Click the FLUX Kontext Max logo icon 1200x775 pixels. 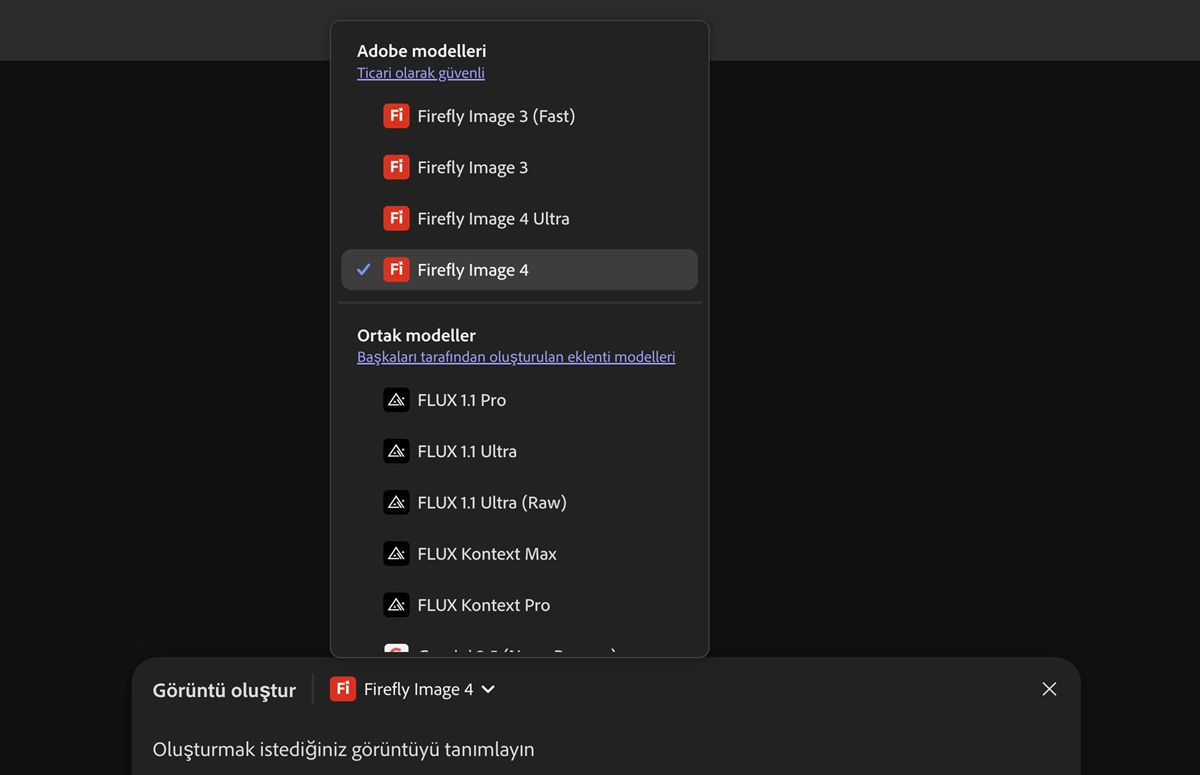click(x=396, y=553)
